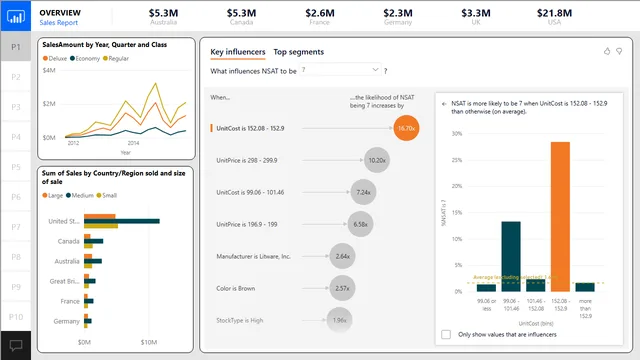Select influencer UnitPrice is 298 - 299.9
This screenshot has height=360, width=640.
[247, 160]
